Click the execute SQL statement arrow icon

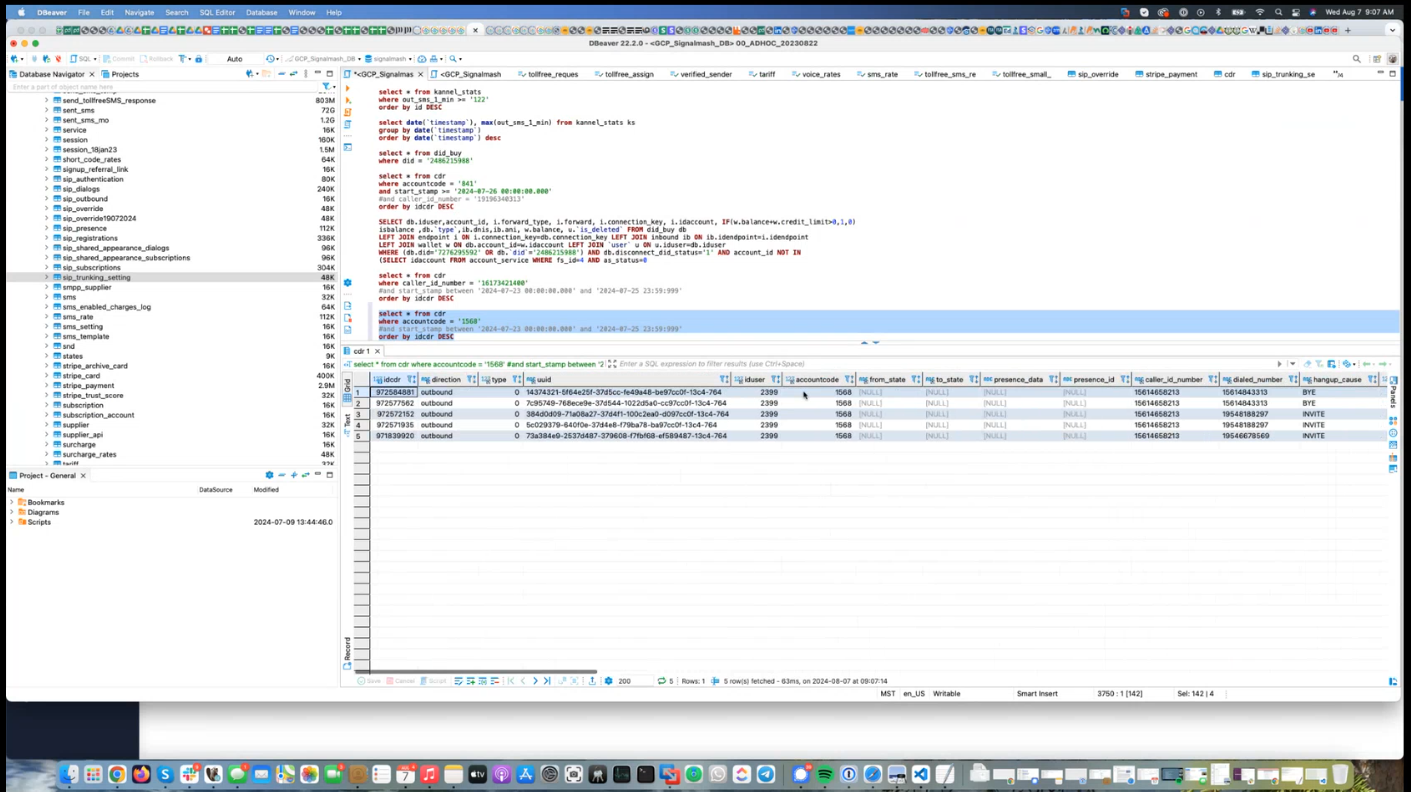tap(348, 88)
